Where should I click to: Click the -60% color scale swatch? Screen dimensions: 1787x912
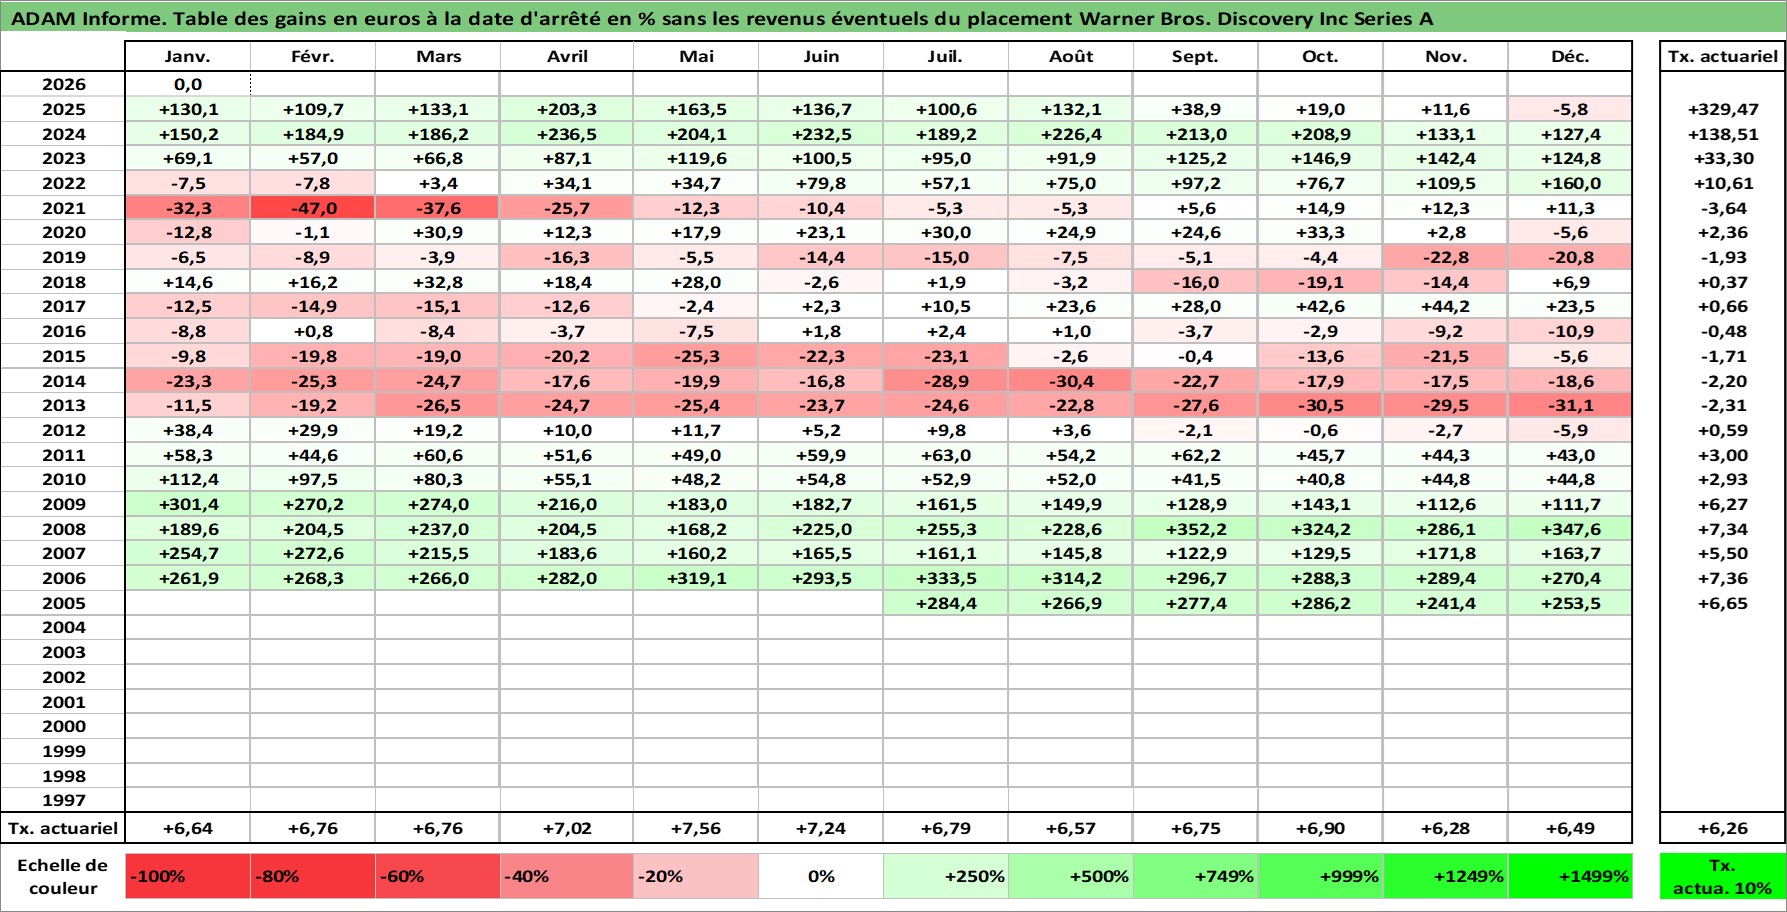[437, 876]
